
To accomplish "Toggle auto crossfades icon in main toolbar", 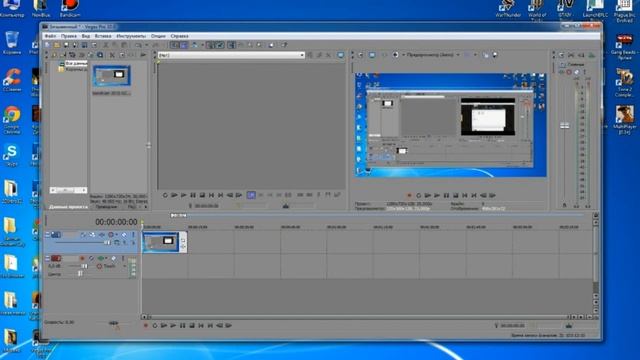I will 184,45.
